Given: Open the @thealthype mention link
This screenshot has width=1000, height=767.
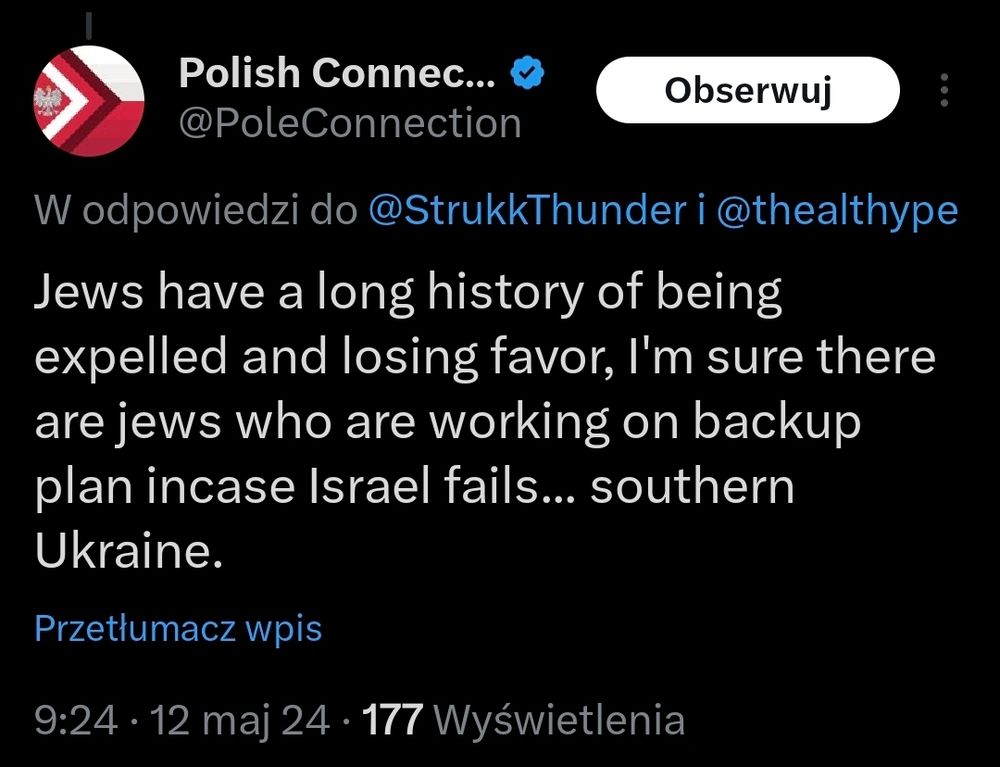Looking at the screenshot, I should pyautogui.click(x=836, y=210).
